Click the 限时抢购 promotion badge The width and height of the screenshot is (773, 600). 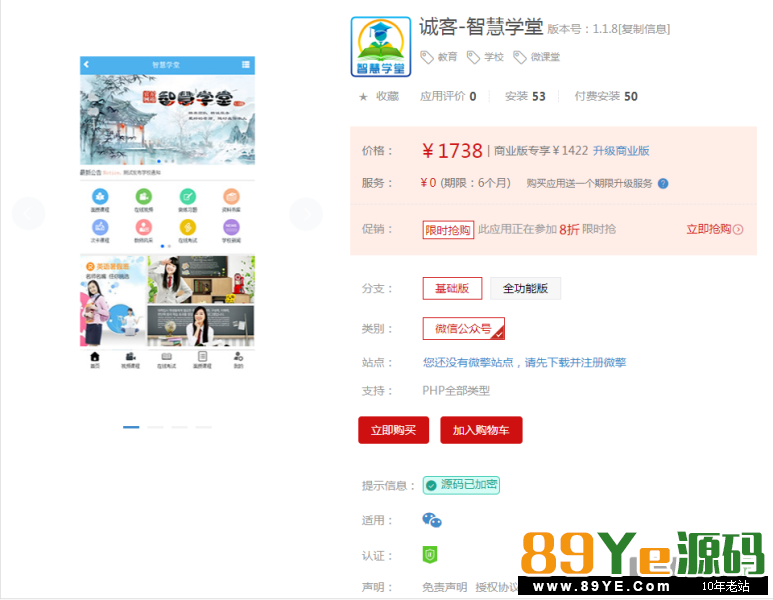[448, 230]
